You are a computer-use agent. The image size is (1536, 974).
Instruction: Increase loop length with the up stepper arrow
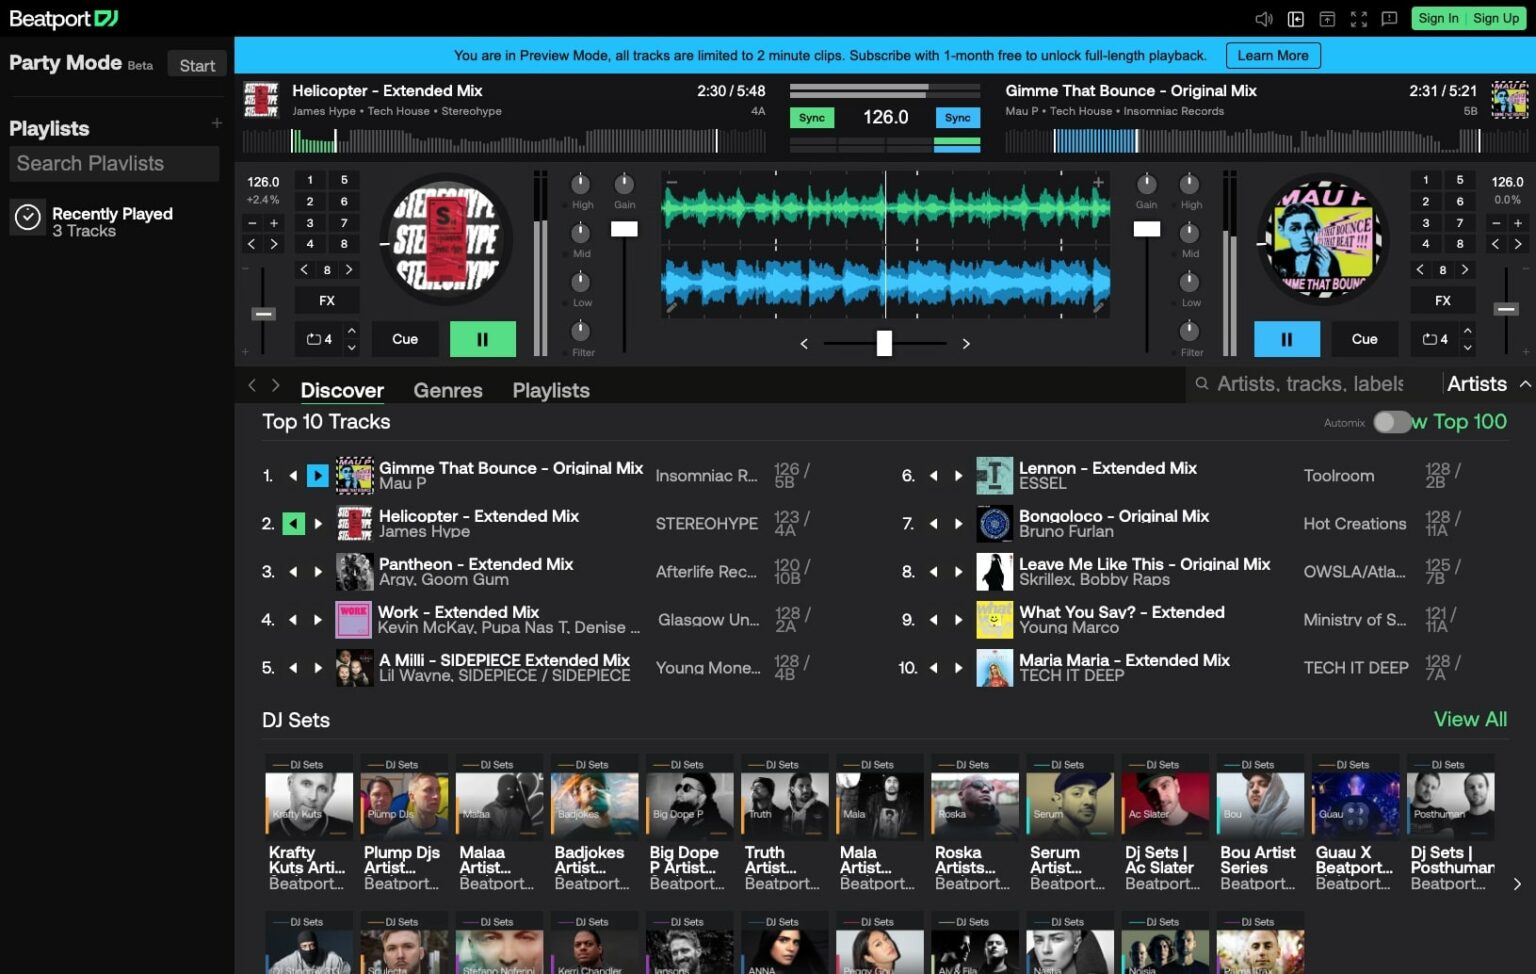click(x=352, y=332)
